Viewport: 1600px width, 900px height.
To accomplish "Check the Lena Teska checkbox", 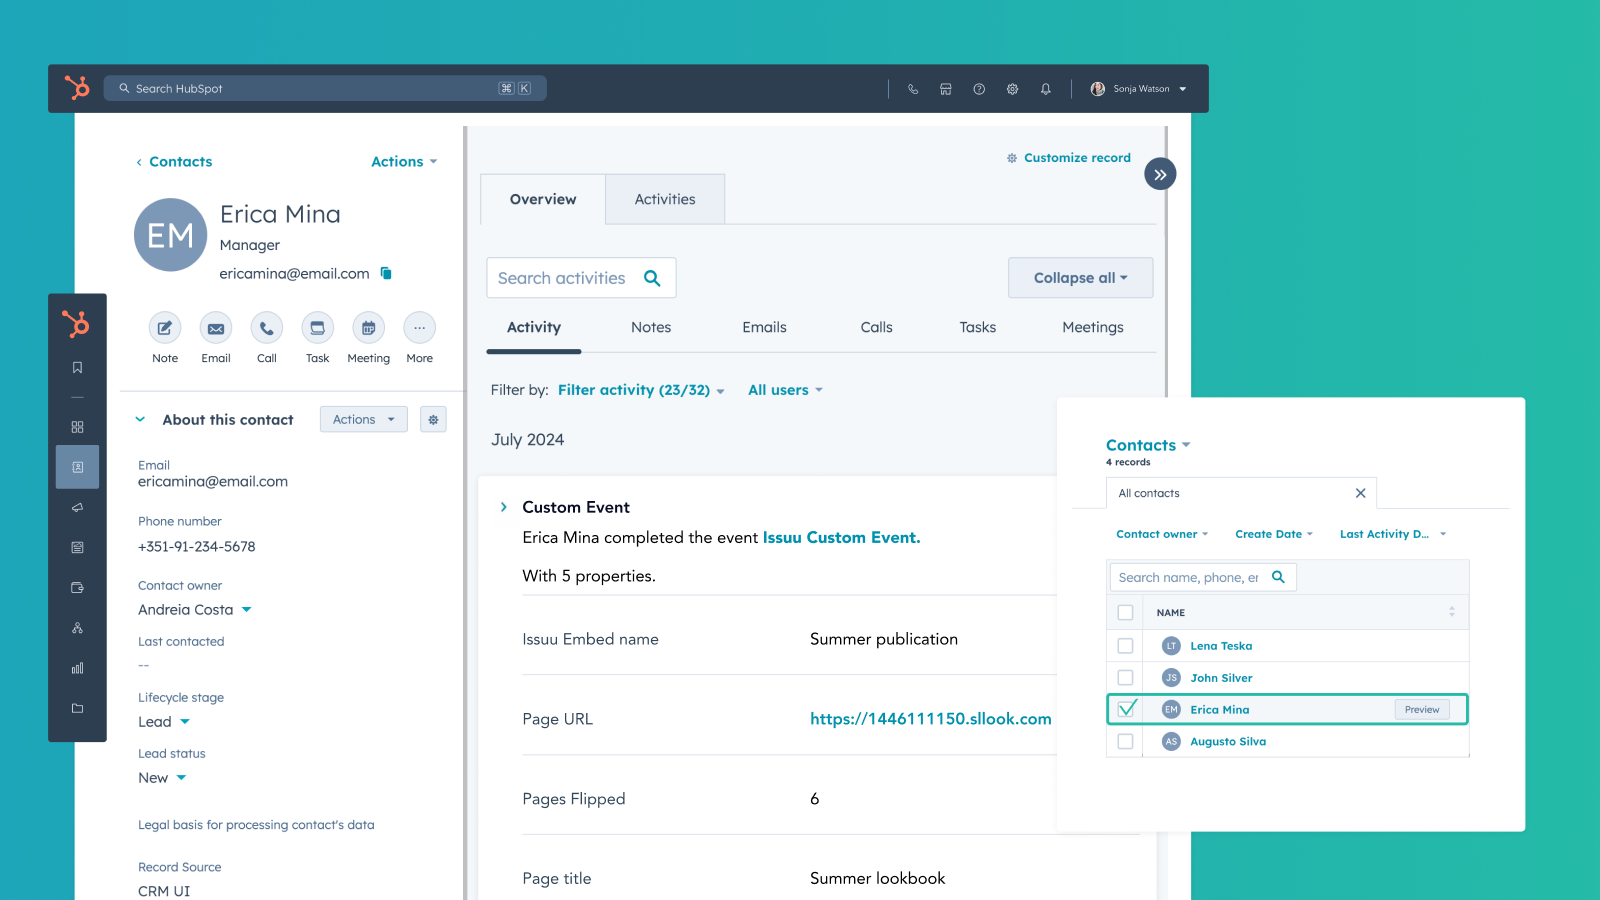I will (x=1126, y=646).
